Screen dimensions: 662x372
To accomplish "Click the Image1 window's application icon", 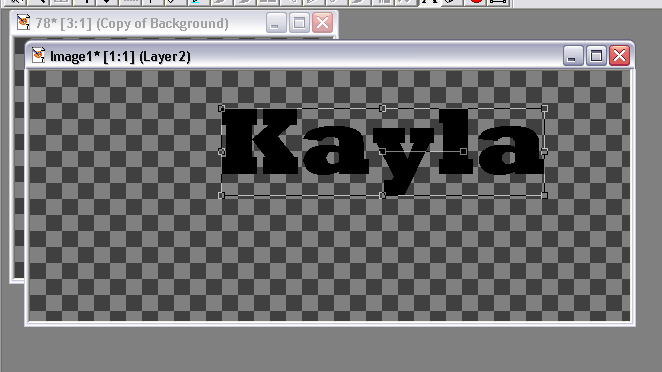I will (38, 55).
